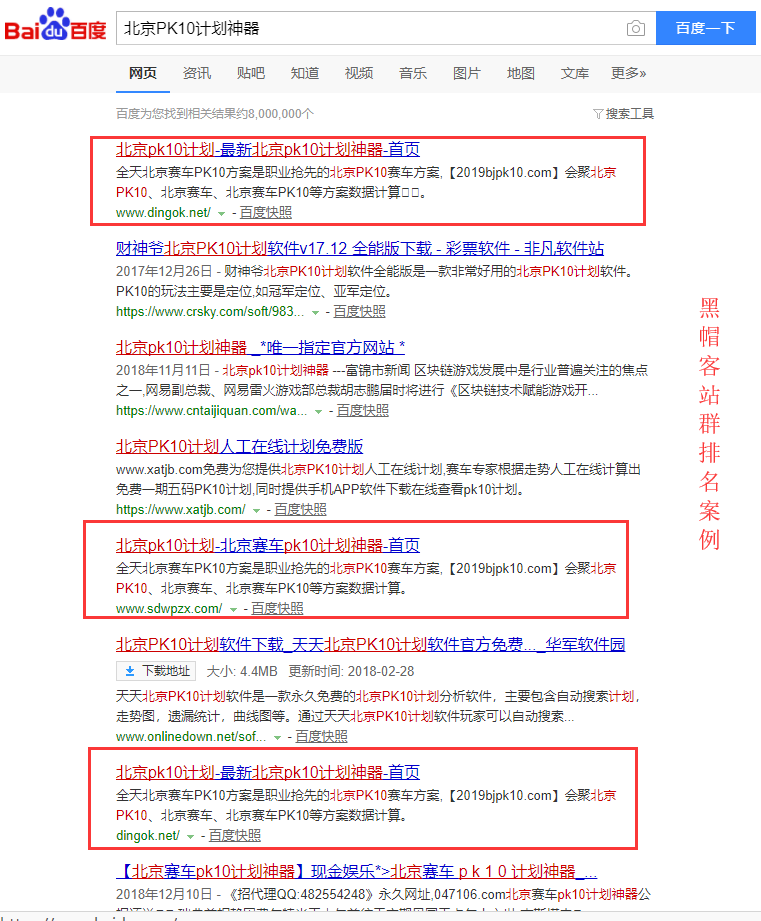Switch to the 资讯 tab

pos(197,73)
